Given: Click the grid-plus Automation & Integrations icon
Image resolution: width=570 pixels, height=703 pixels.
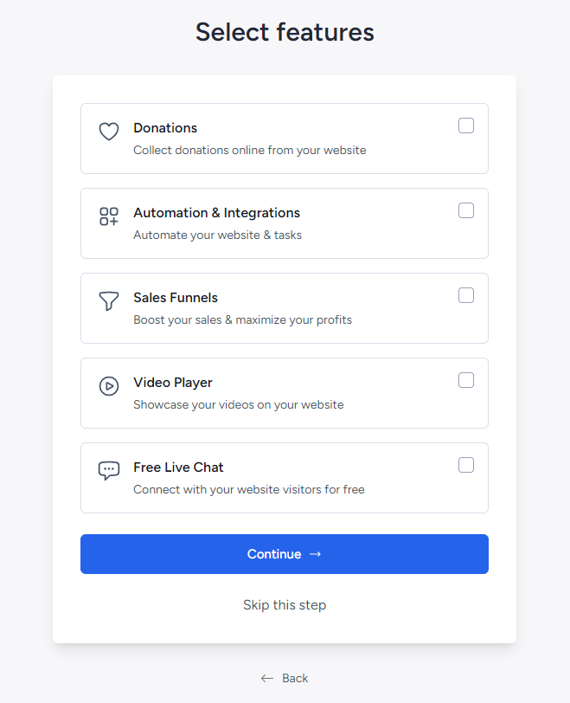Looking at the screenshot, I should [109, 217].
